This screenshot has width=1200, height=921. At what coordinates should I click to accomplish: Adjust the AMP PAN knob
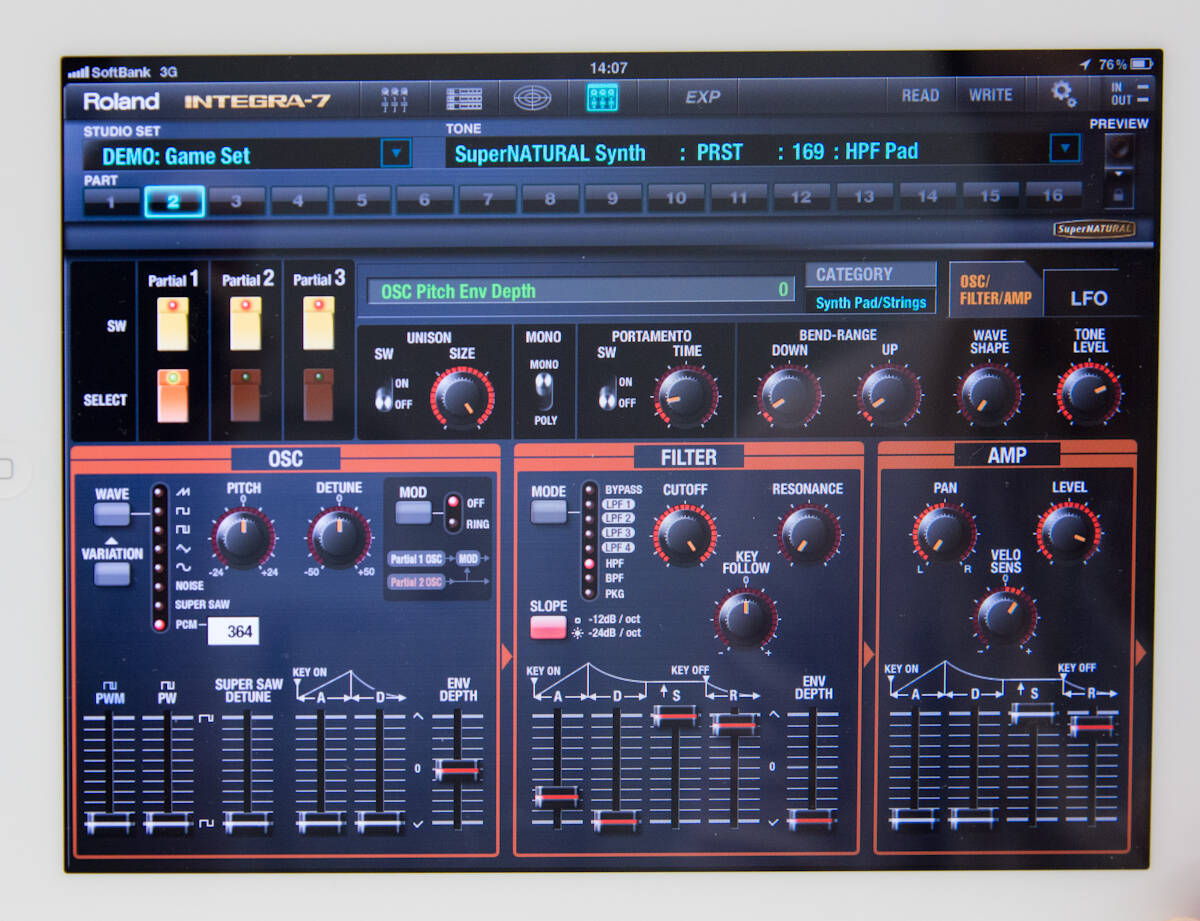944,532
